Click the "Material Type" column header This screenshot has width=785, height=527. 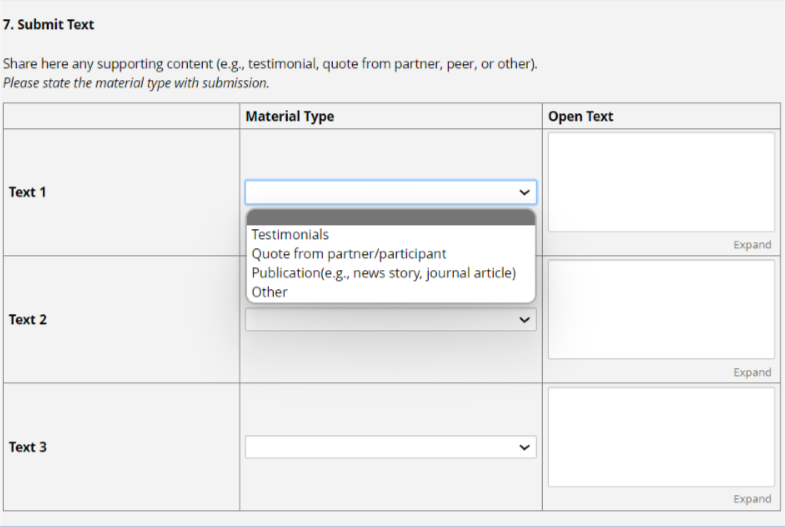pyautogui.click(x=290, y=116)
